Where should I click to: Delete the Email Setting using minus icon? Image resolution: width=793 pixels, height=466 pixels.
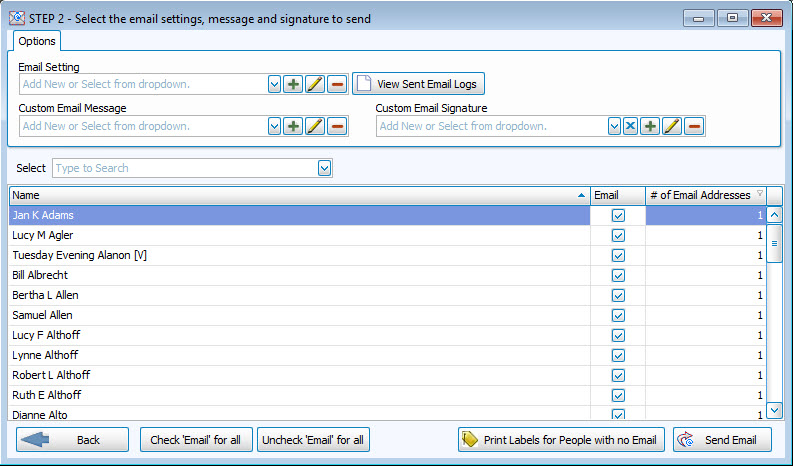[x=337, y=85]
